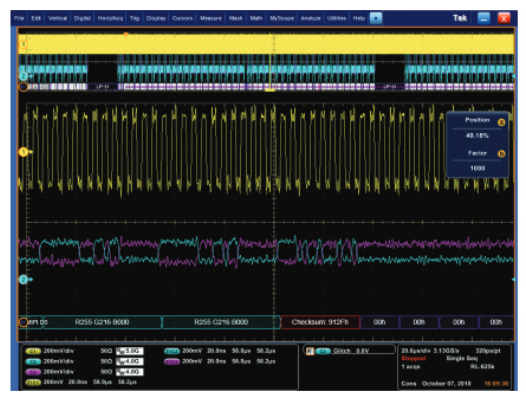This screenshot has width=526, height=397.
Task: Open the C2 bandwidth field showing 4.0G
Action: [x=129, y=361]
